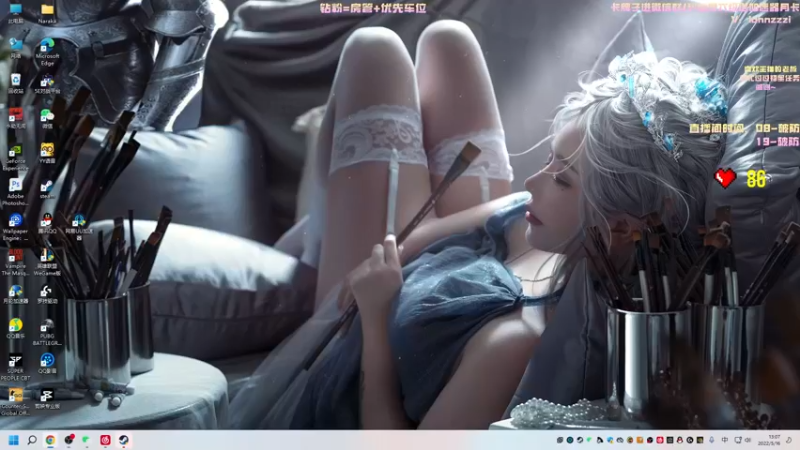Select the Wallpaper Engine desktop icon
Viewport: 800px width, 450px height.
[x=15, y=227]
